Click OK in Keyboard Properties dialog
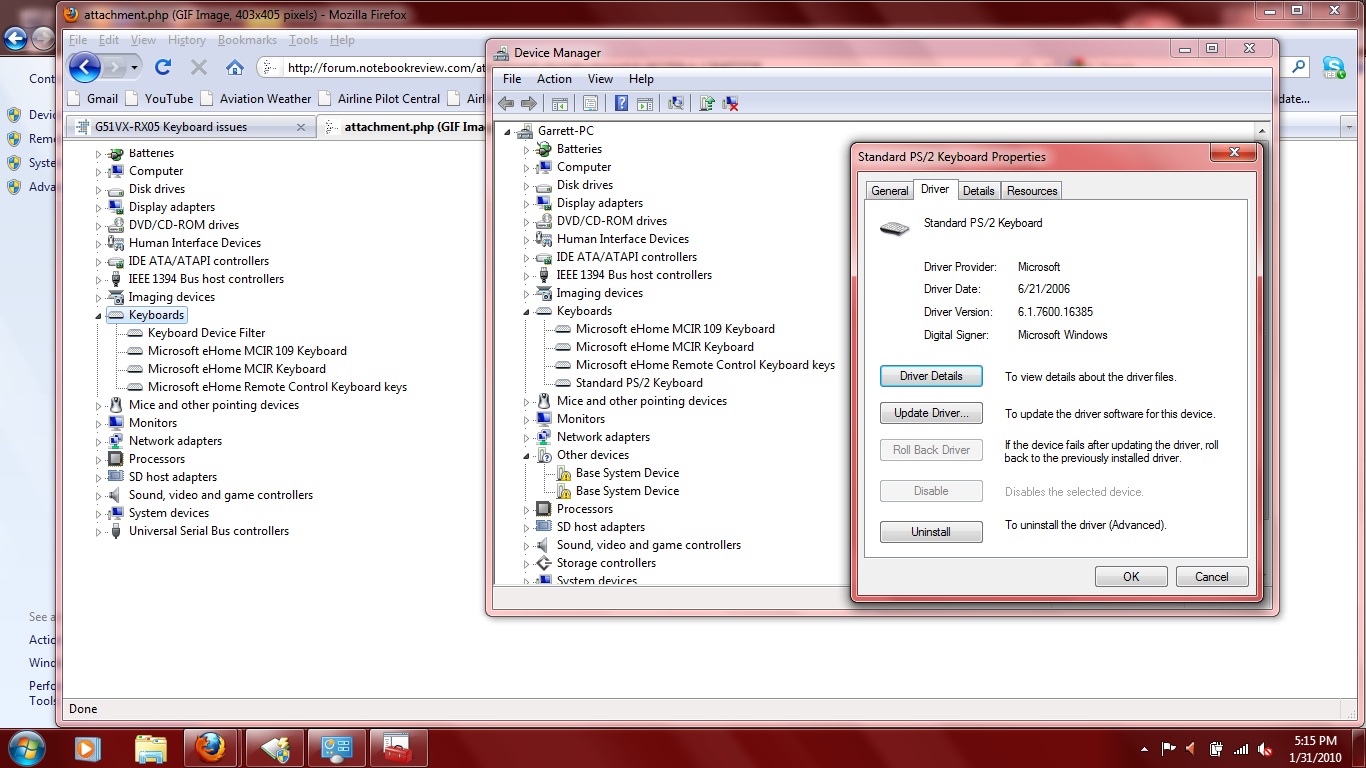 [1131, 576]
